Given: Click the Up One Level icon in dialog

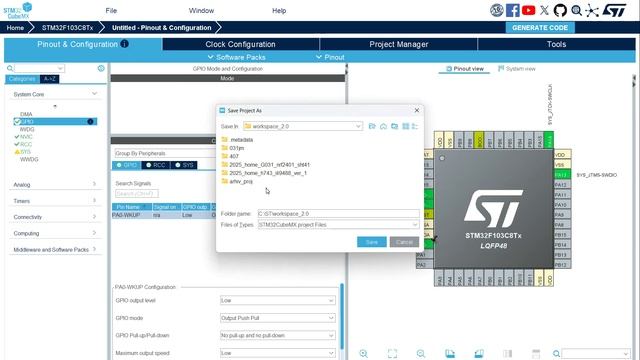Looking at the screenshot, I should click(372, 126).
